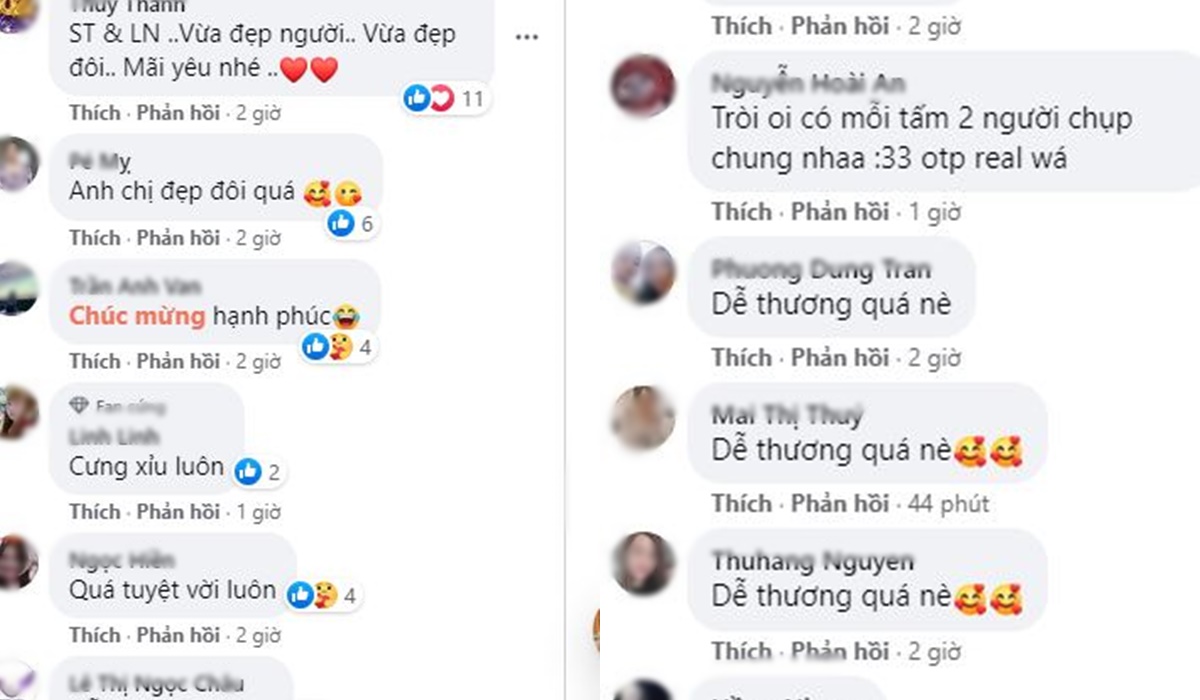1200x700 pixels.
Task: Click the 44 phút timestamp
Action: pyautogui.click(x=949, y=504)
